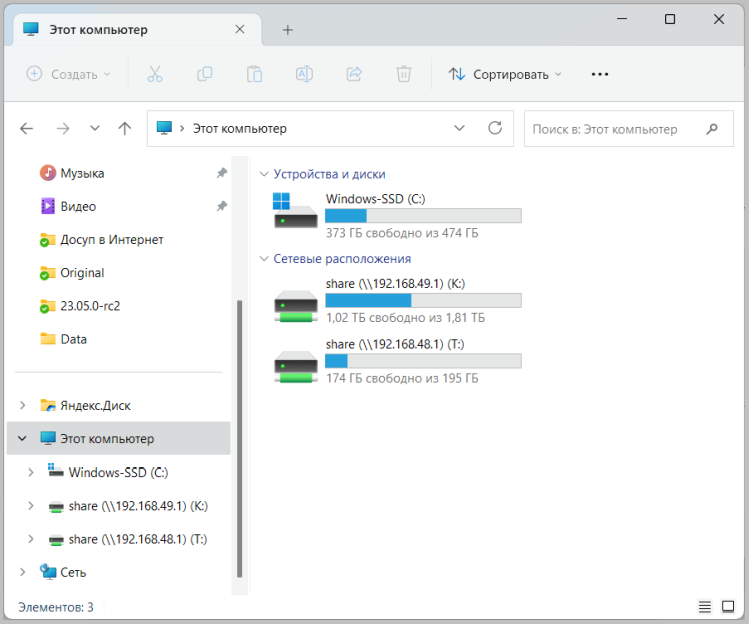
Task: Unpin the Видео quick access pin
Action: point(222,206)
